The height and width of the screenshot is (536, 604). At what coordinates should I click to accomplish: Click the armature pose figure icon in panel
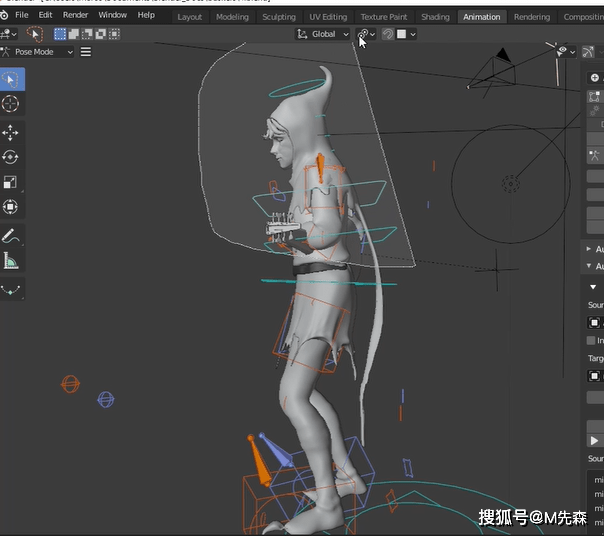(x=594, y=155)
